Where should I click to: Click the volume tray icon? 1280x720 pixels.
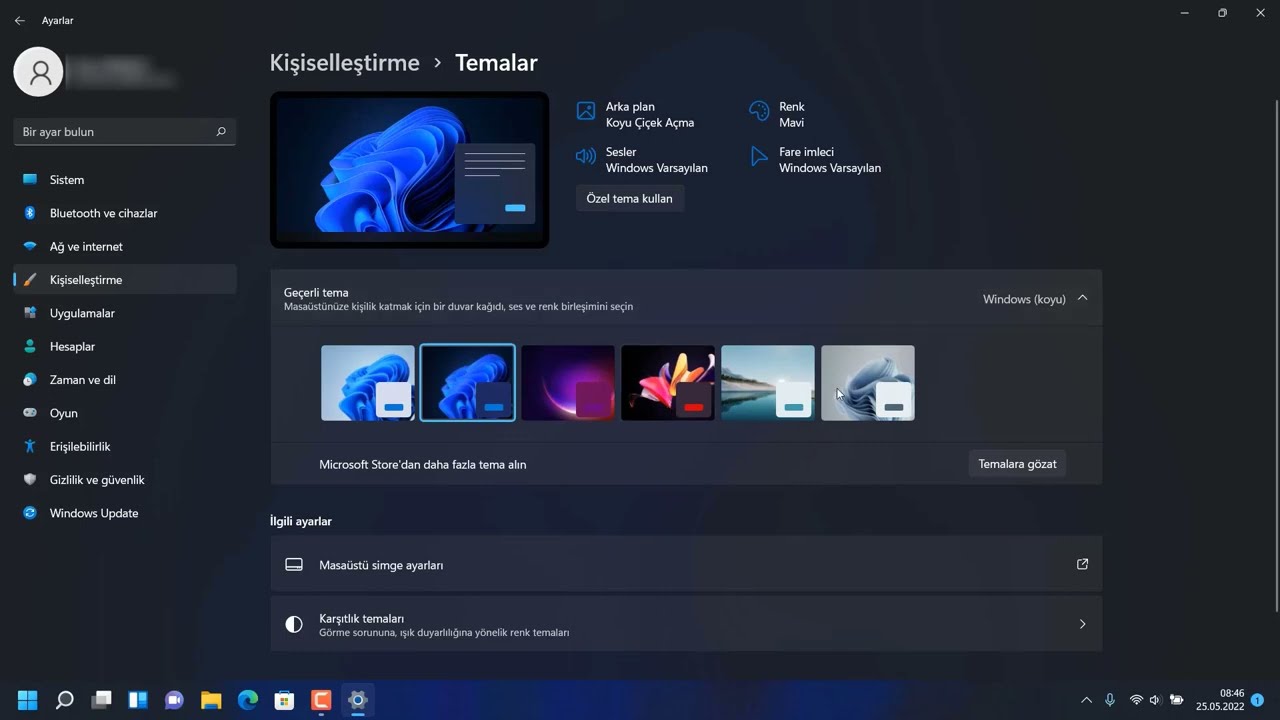1155,700
